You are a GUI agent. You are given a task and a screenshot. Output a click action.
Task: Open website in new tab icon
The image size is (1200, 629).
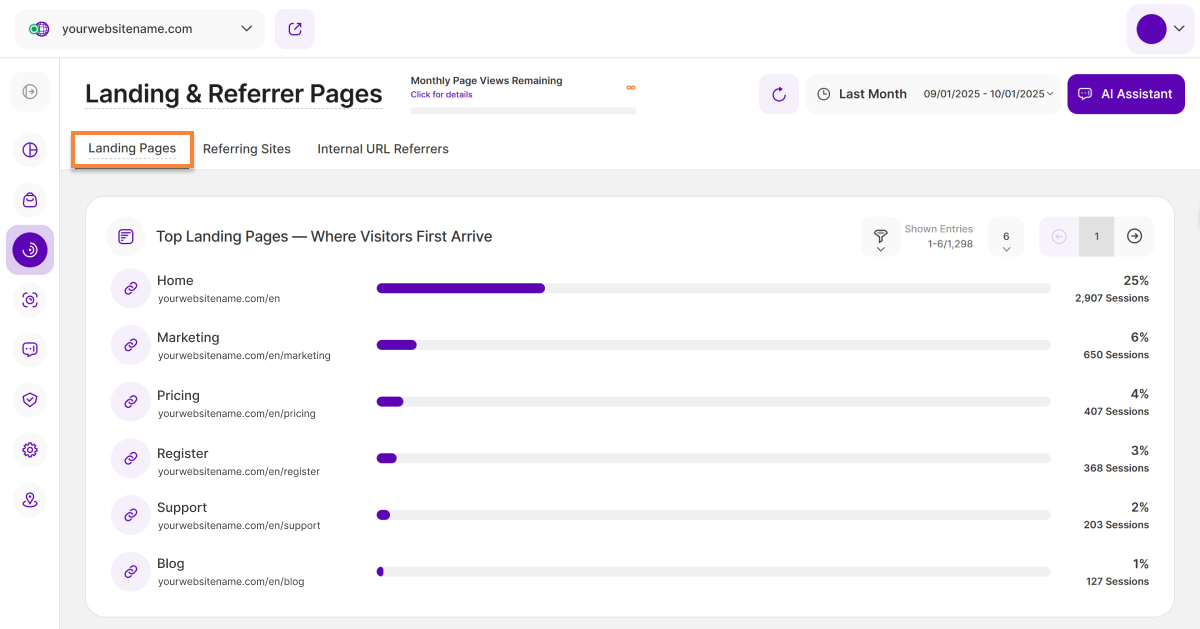[x=295, y=29]
